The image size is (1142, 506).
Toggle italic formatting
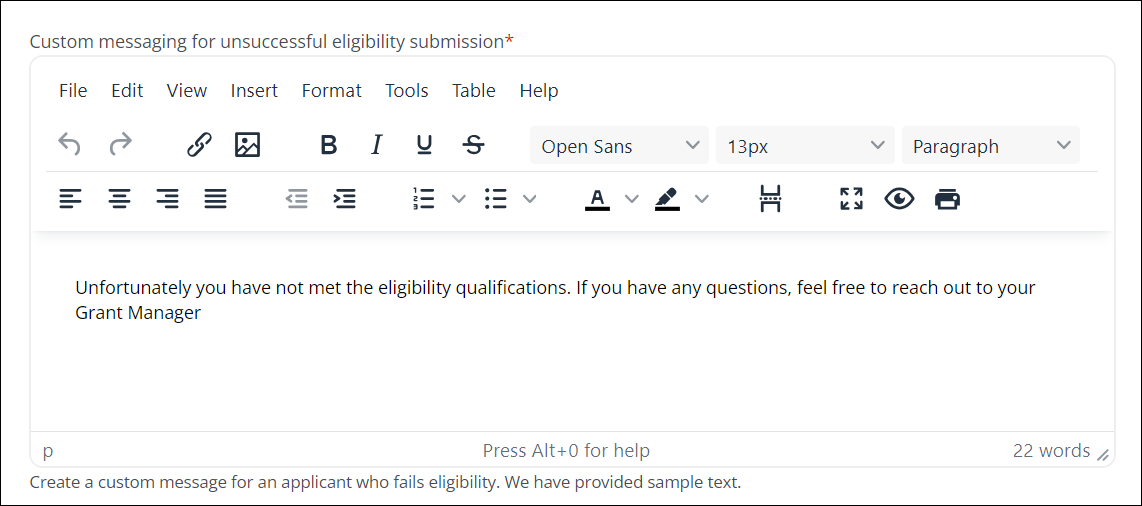pyautogui.click(x=377, y=146)
